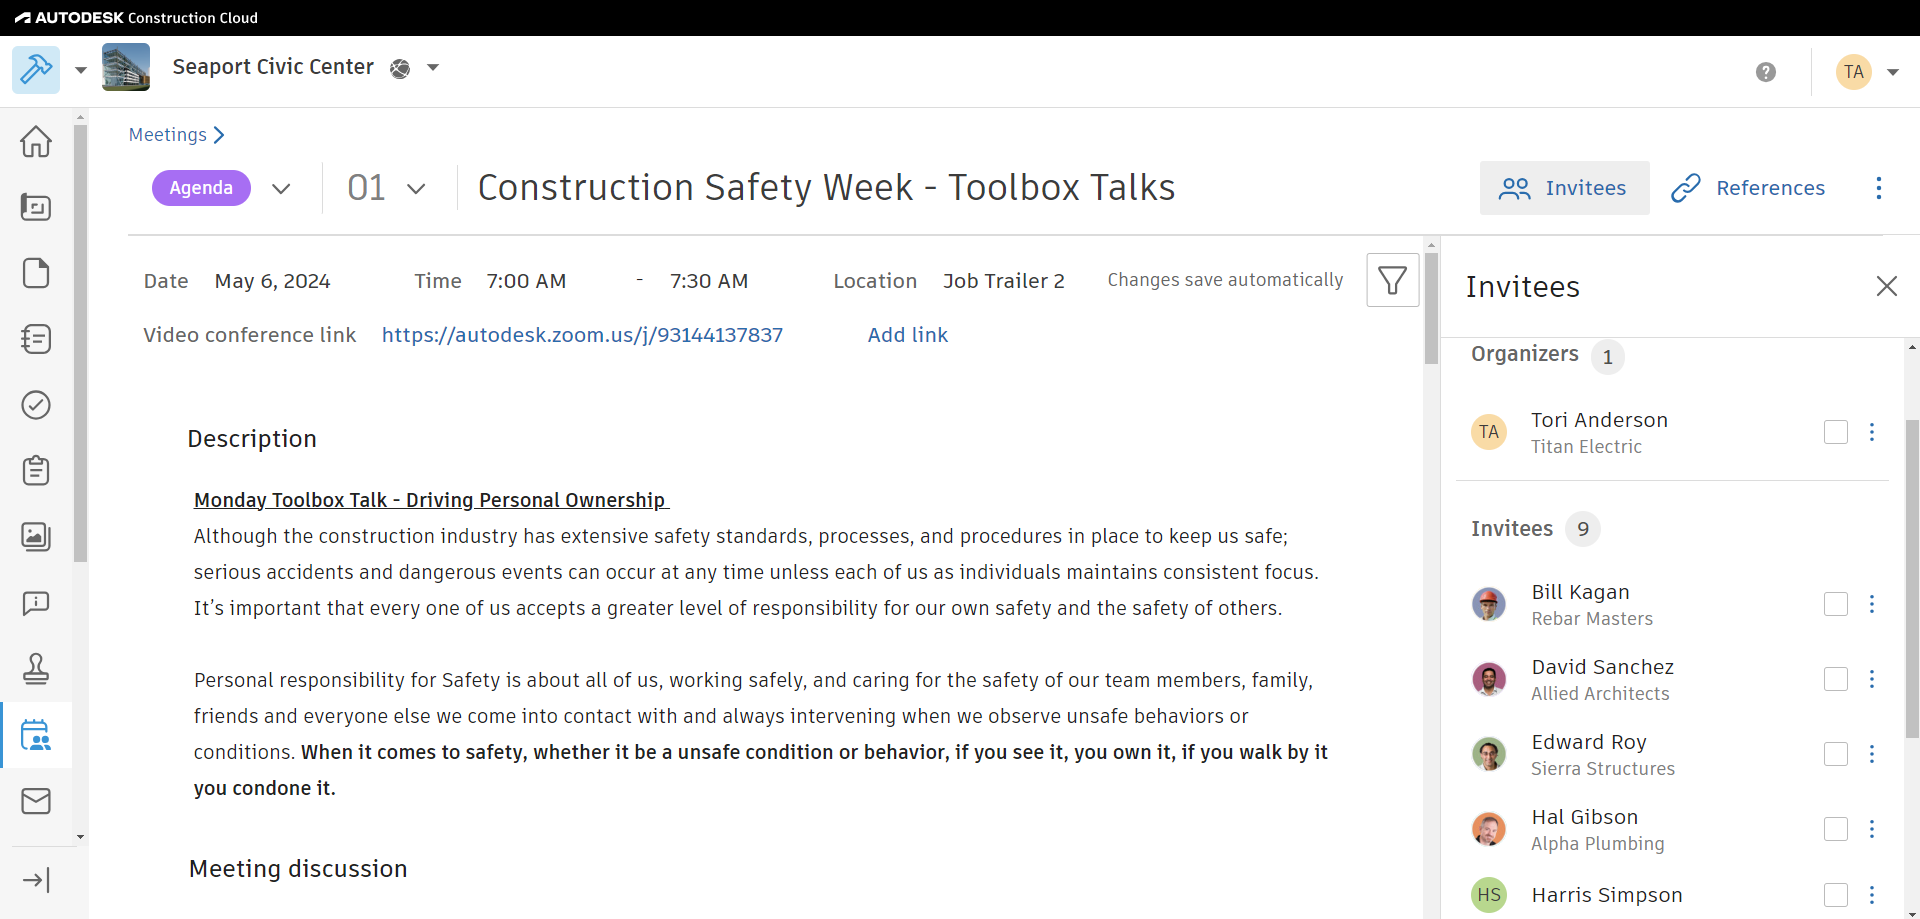
Task: Open the Correspondence mail icon
Action: 36,801
